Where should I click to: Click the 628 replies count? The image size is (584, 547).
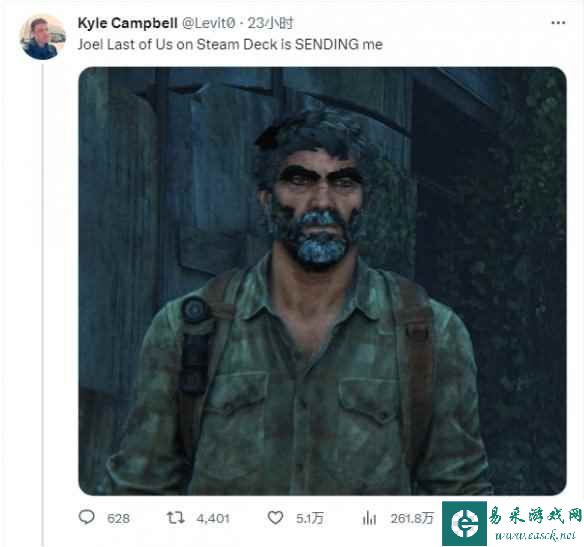(x=118, y=518)
